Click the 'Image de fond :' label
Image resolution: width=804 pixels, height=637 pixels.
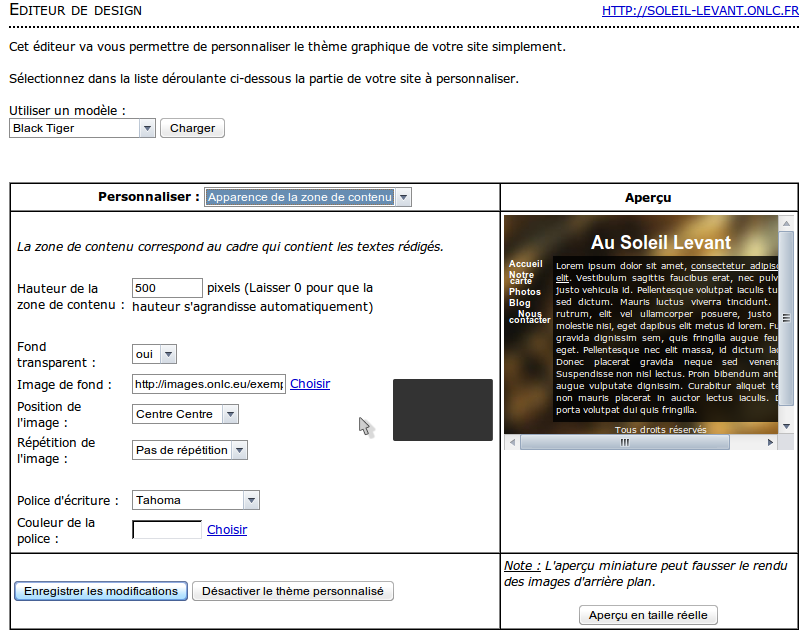coord(64,385)
